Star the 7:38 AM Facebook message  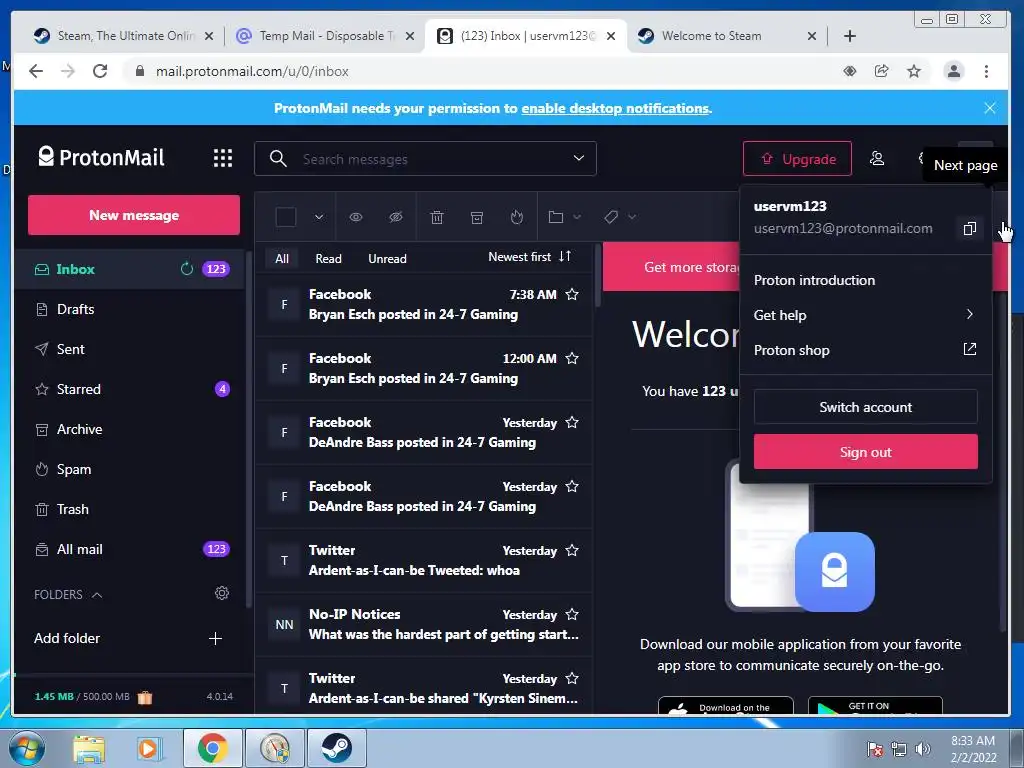572,295
